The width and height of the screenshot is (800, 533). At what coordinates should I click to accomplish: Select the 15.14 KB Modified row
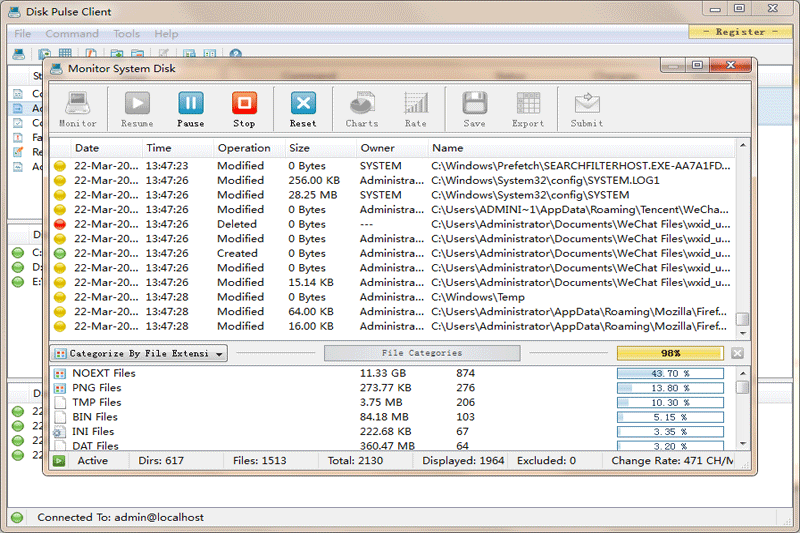393,283
